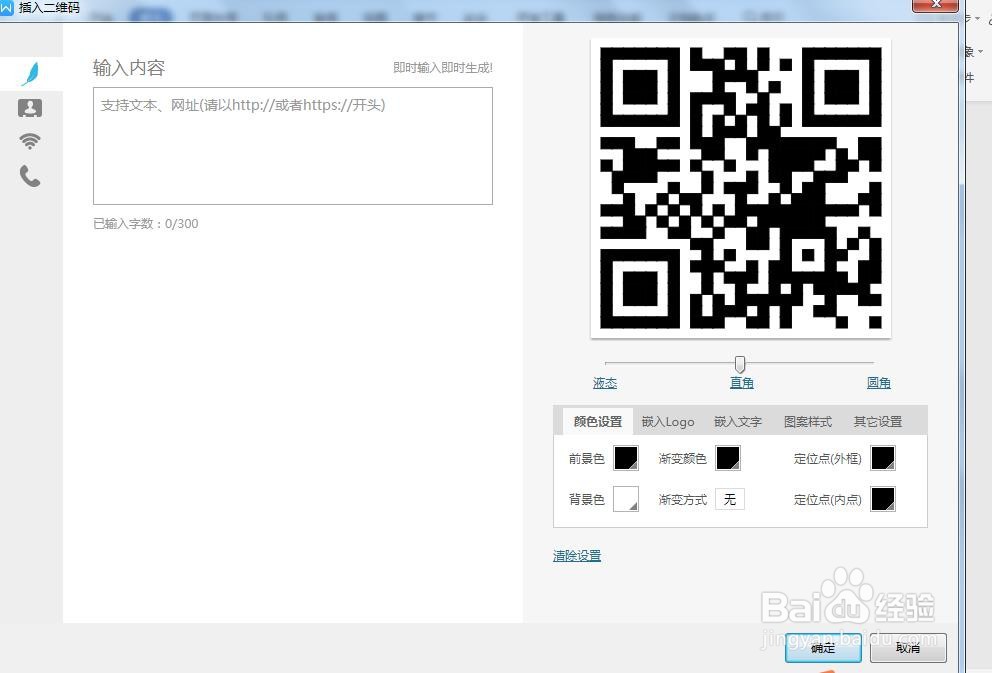
Task: Adjust the QR corner style slider handle
Action: click(x=740, y=364)
